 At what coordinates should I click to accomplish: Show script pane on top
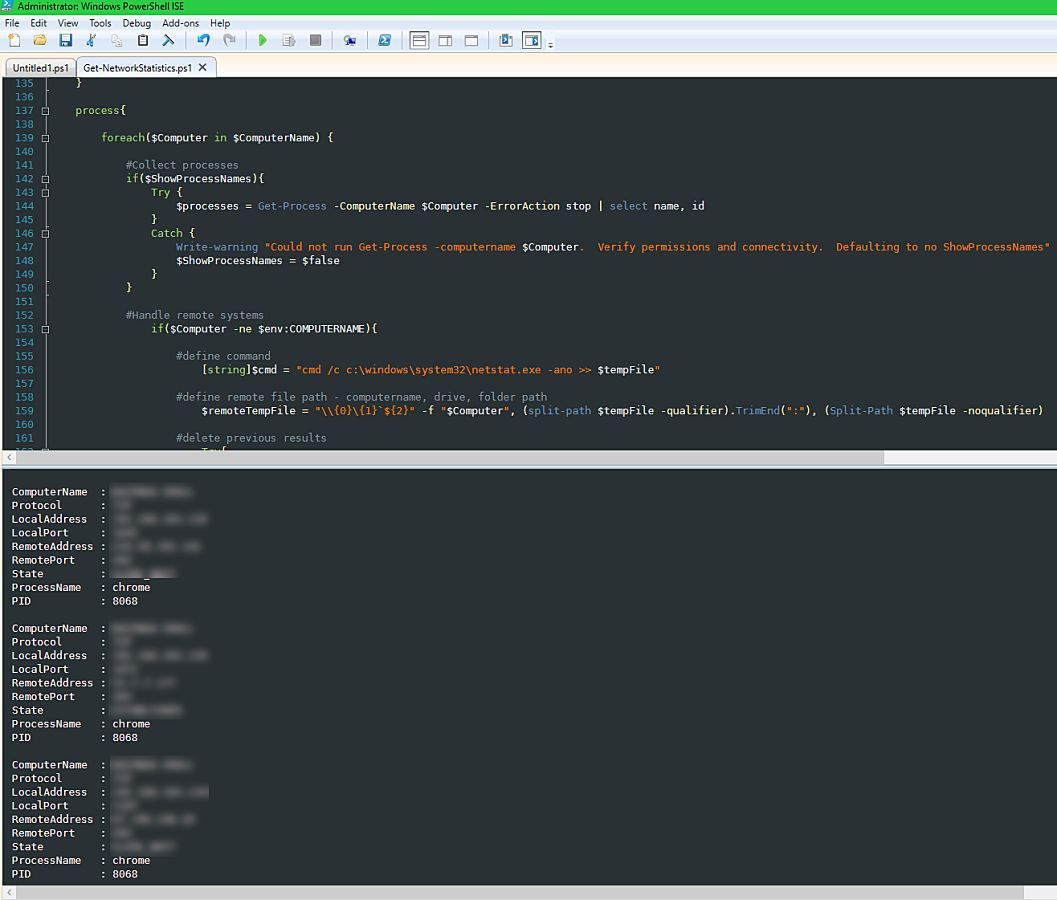click(418, 40)
